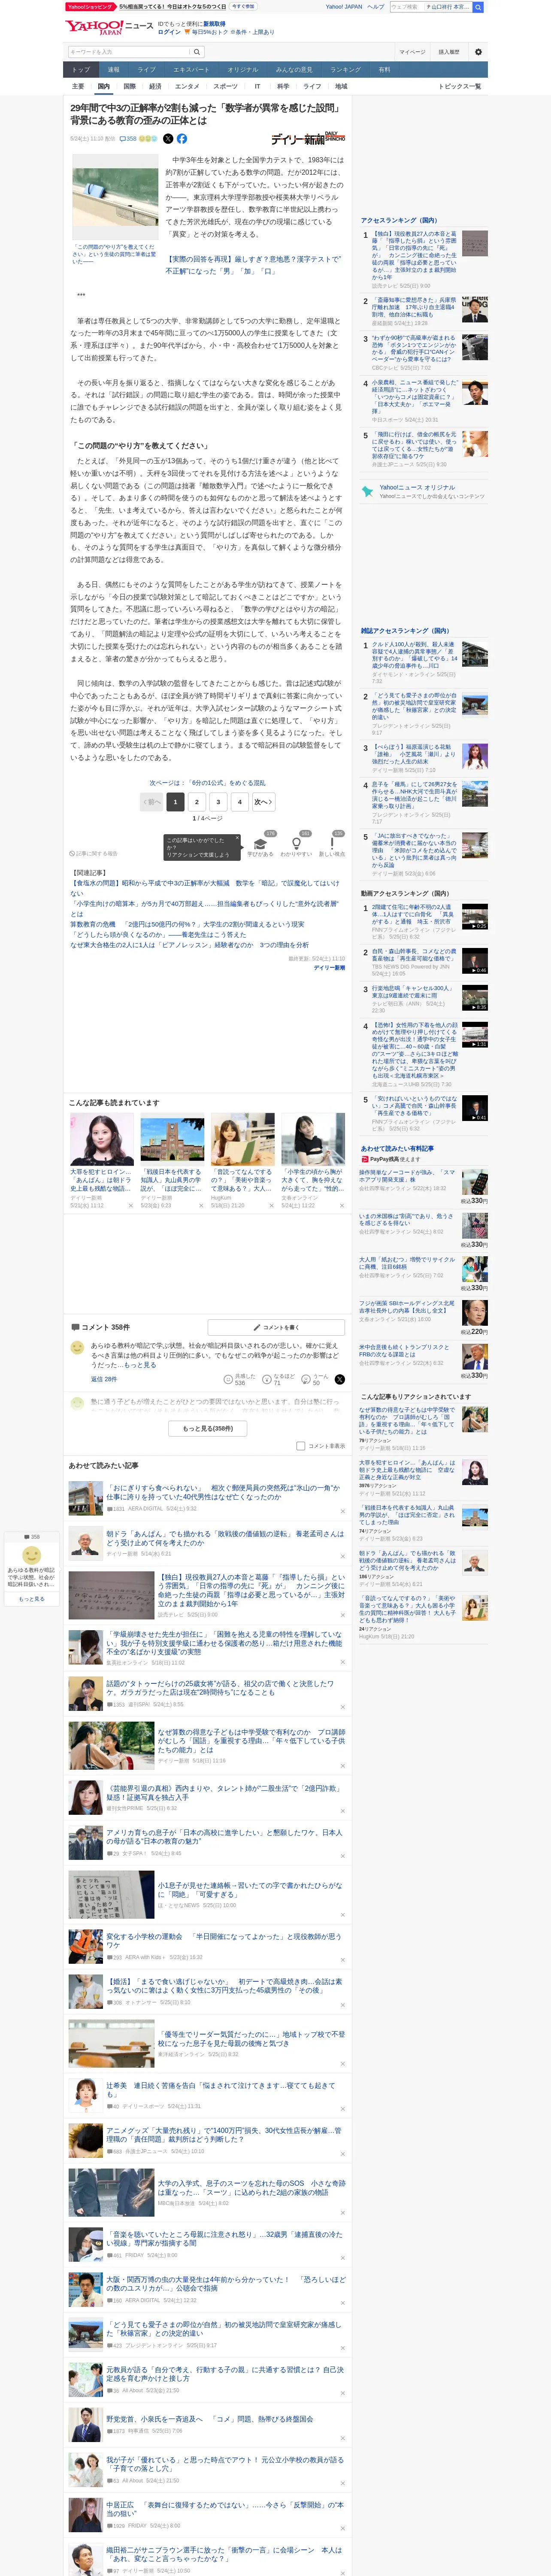This screenshot has height=2576, width=551.
Task: Select the スポーツ category
Action: click(x=225, y=87)
